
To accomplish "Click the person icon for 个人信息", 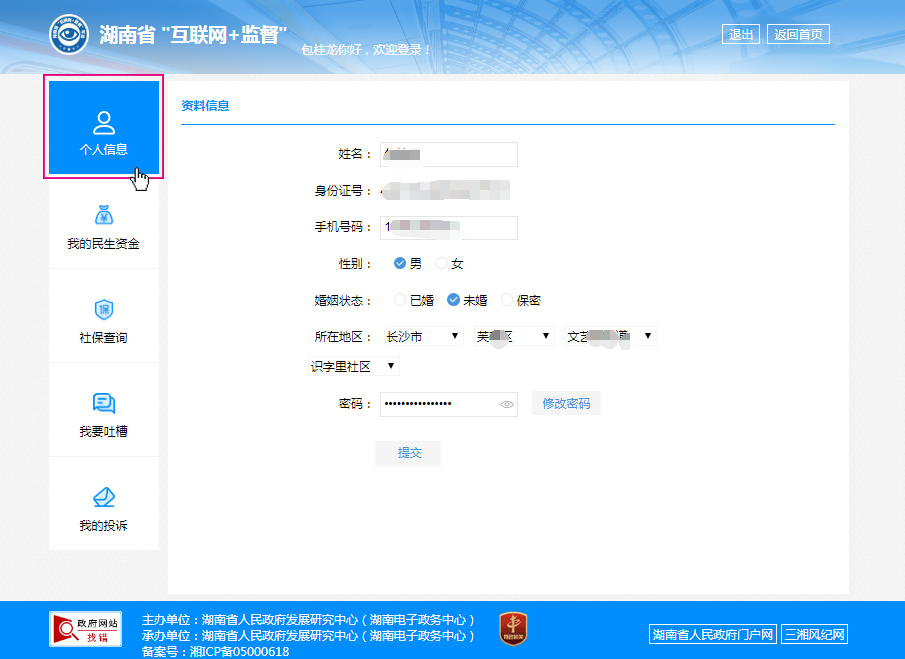I will [x=104, y=123].
